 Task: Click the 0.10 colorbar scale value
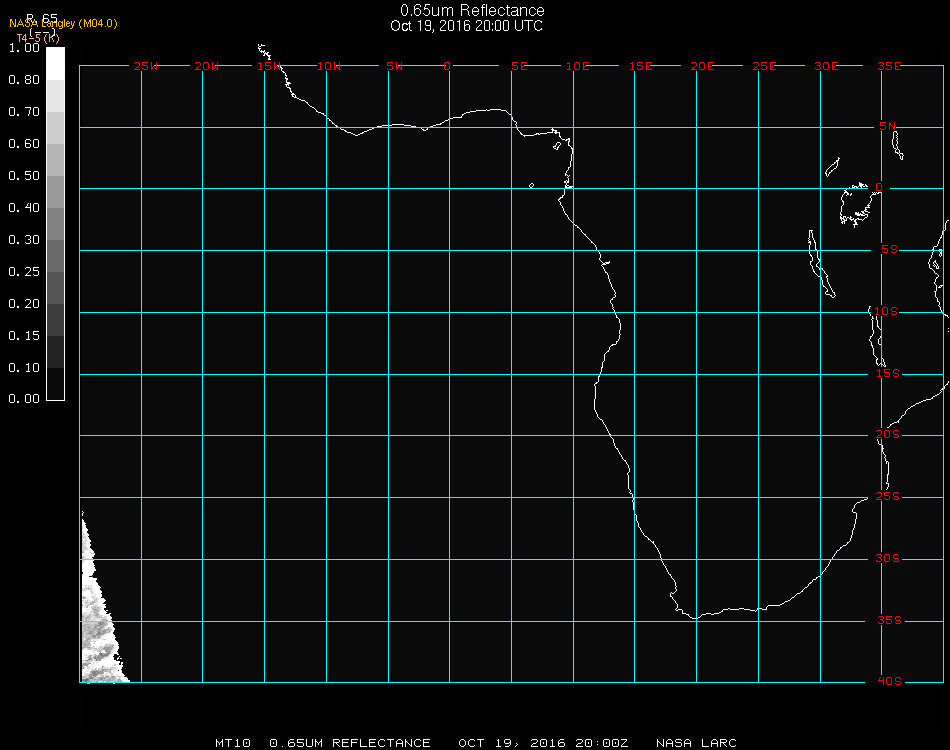[x=24, y=368]
